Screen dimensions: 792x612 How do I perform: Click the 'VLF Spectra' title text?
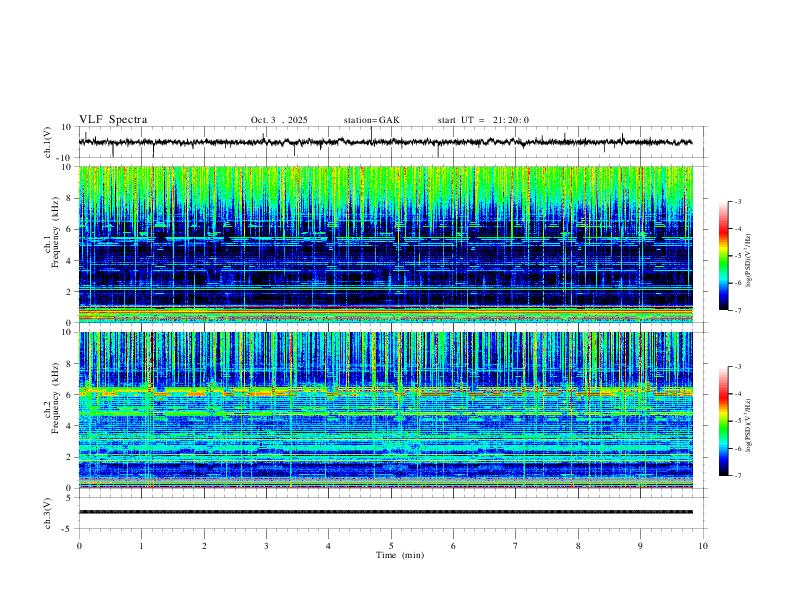[x=113, y=120]
